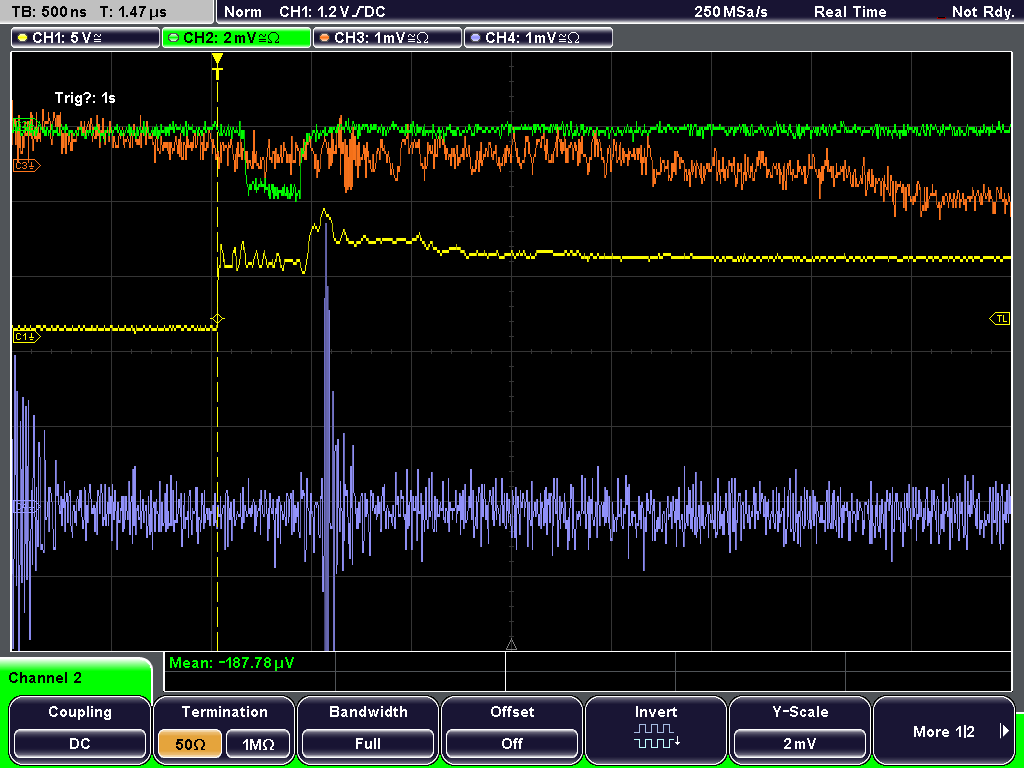This screenshot has height=768, width=1024.
Task: Select the CH2: 2 mV channel tab
Action: click(236, 38)
